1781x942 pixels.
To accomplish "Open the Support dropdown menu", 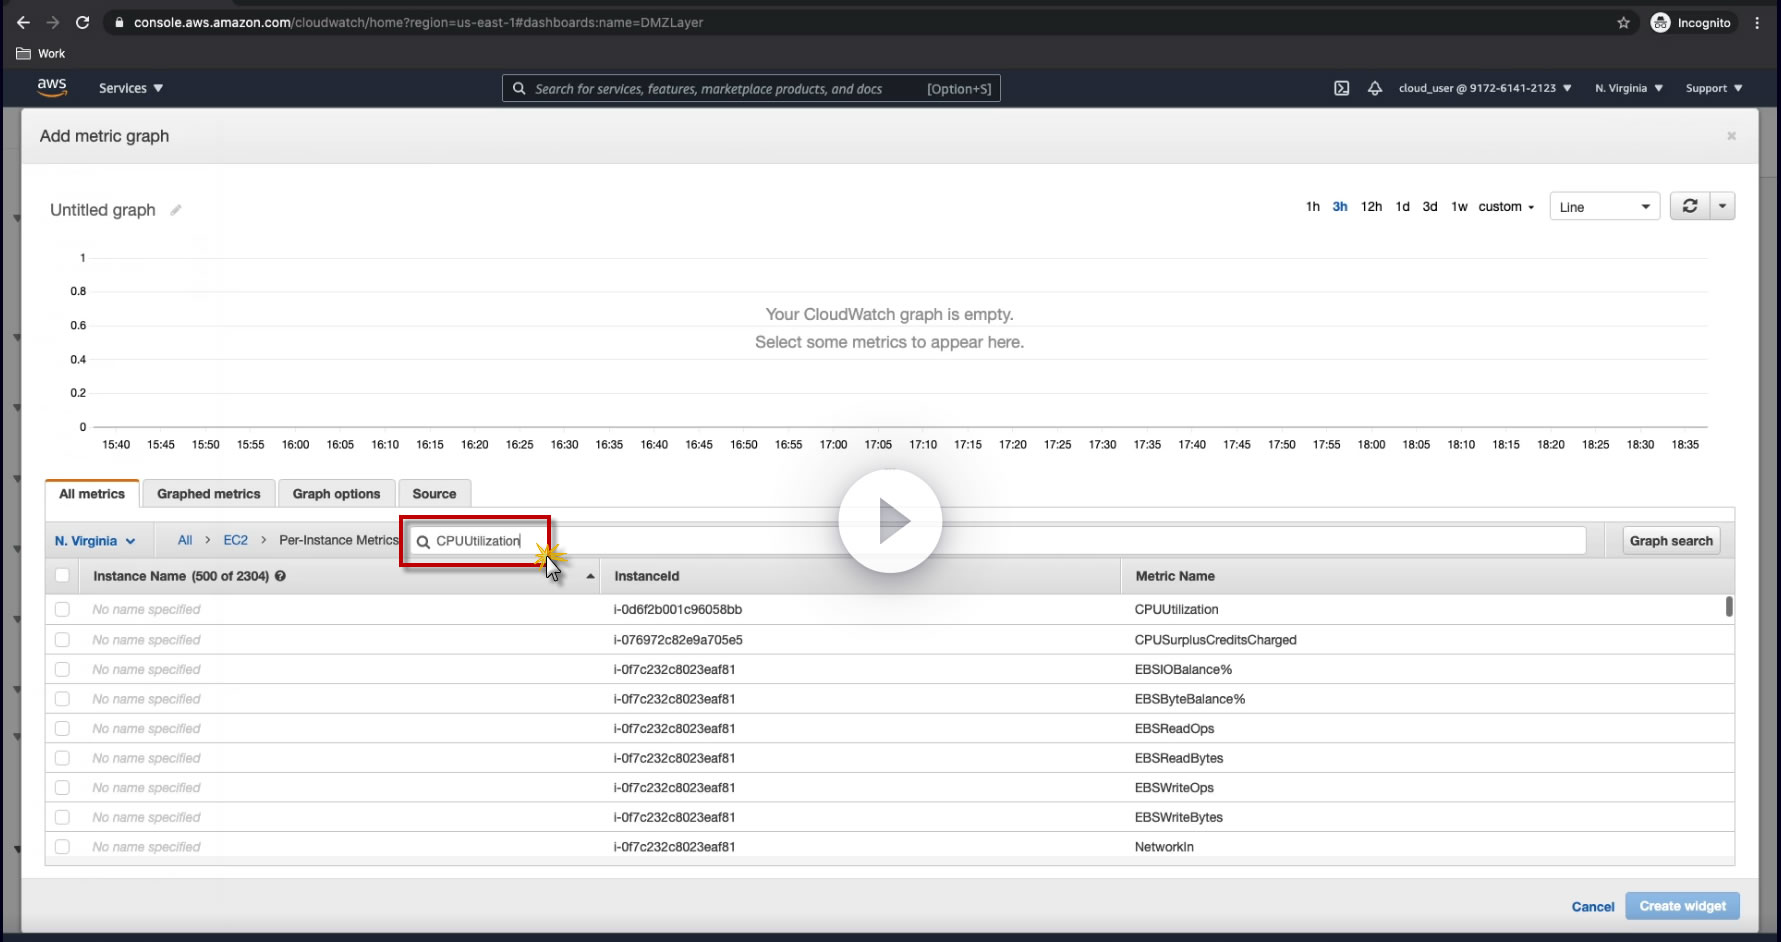I will [1714, 88].
